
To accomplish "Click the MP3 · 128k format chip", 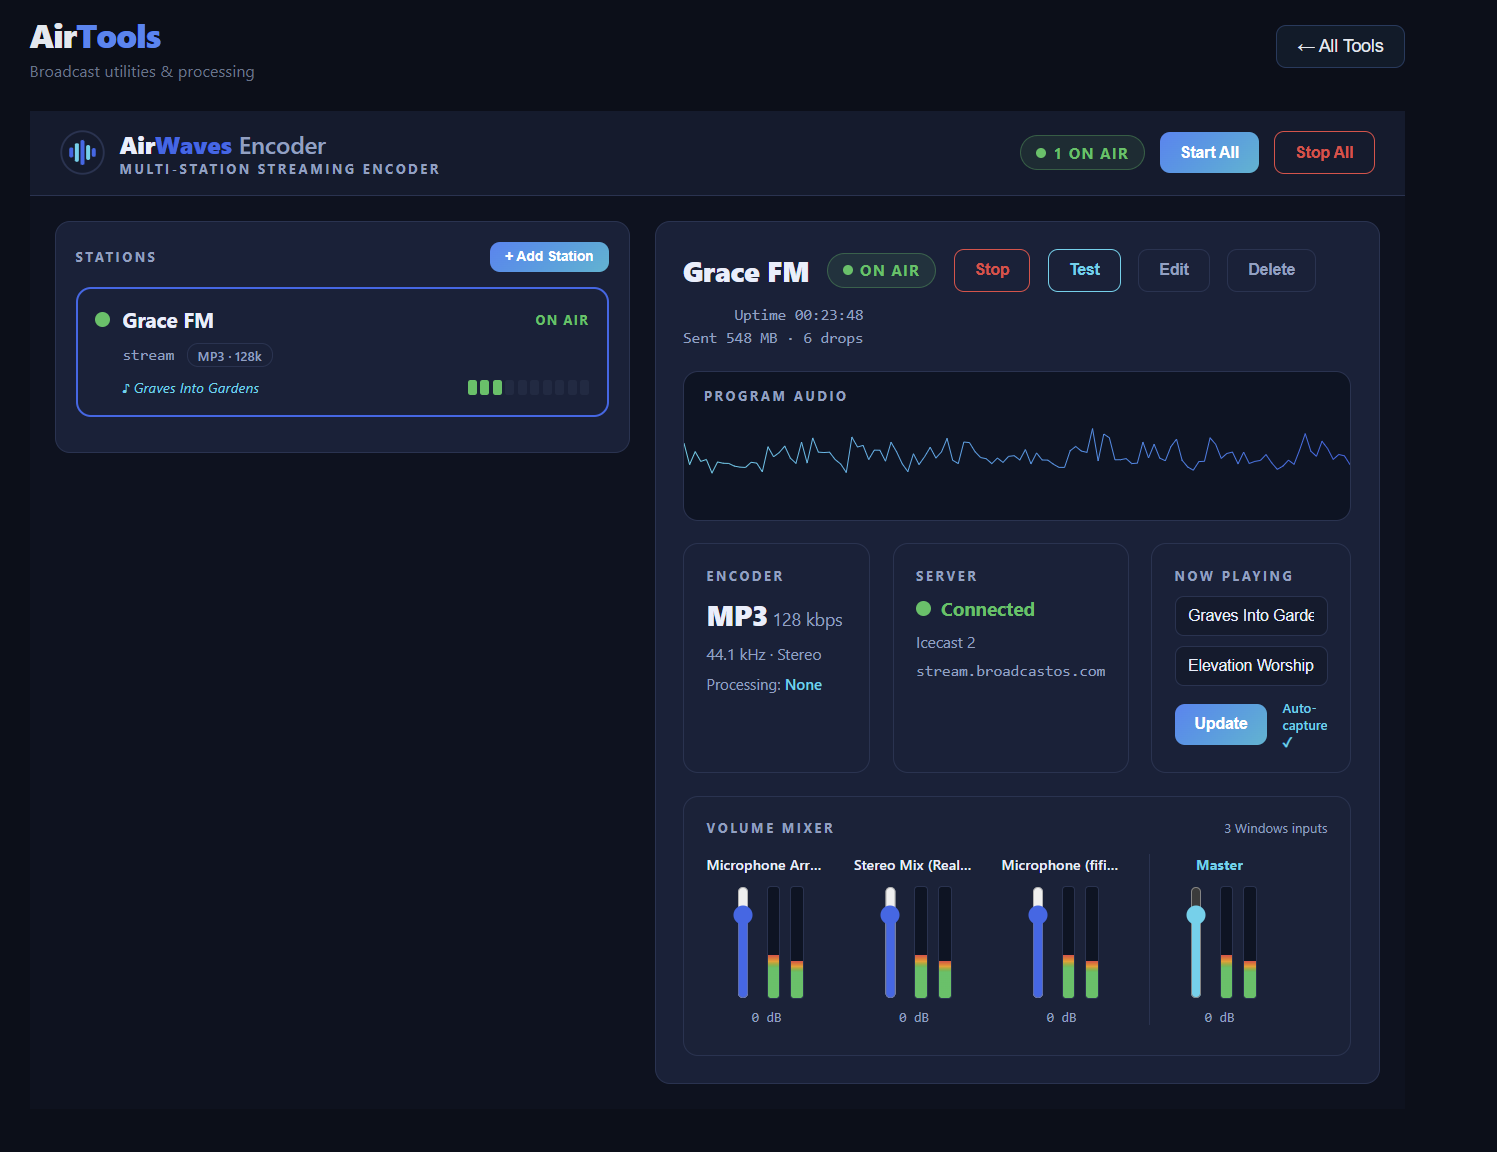I will (x=230, y=356).
